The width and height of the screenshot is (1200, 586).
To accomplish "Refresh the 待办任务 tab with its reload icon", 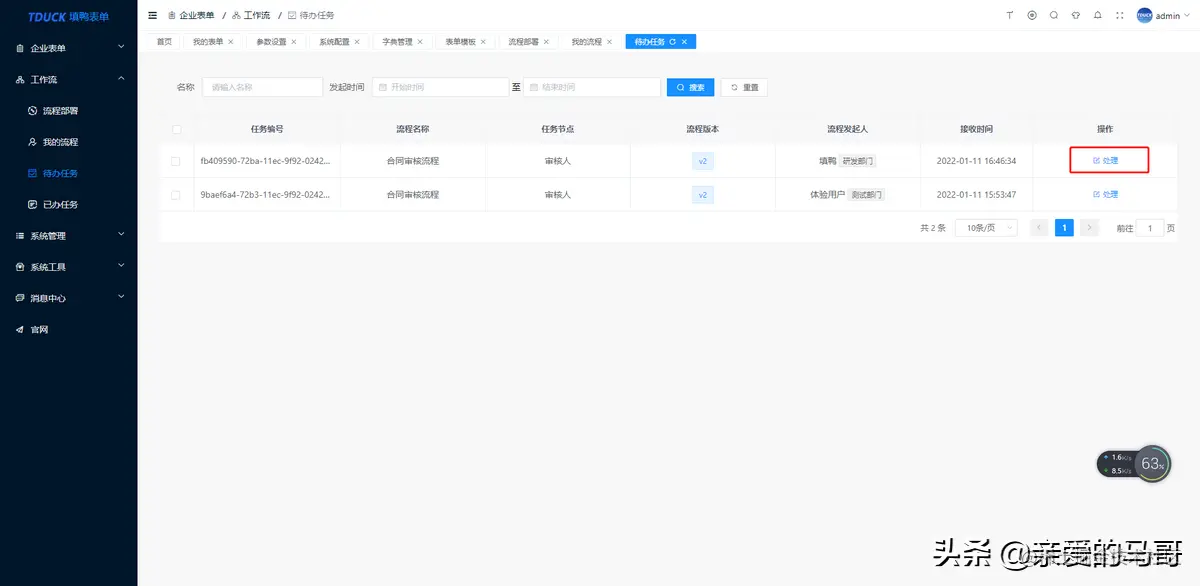I will tap(672, 41).
